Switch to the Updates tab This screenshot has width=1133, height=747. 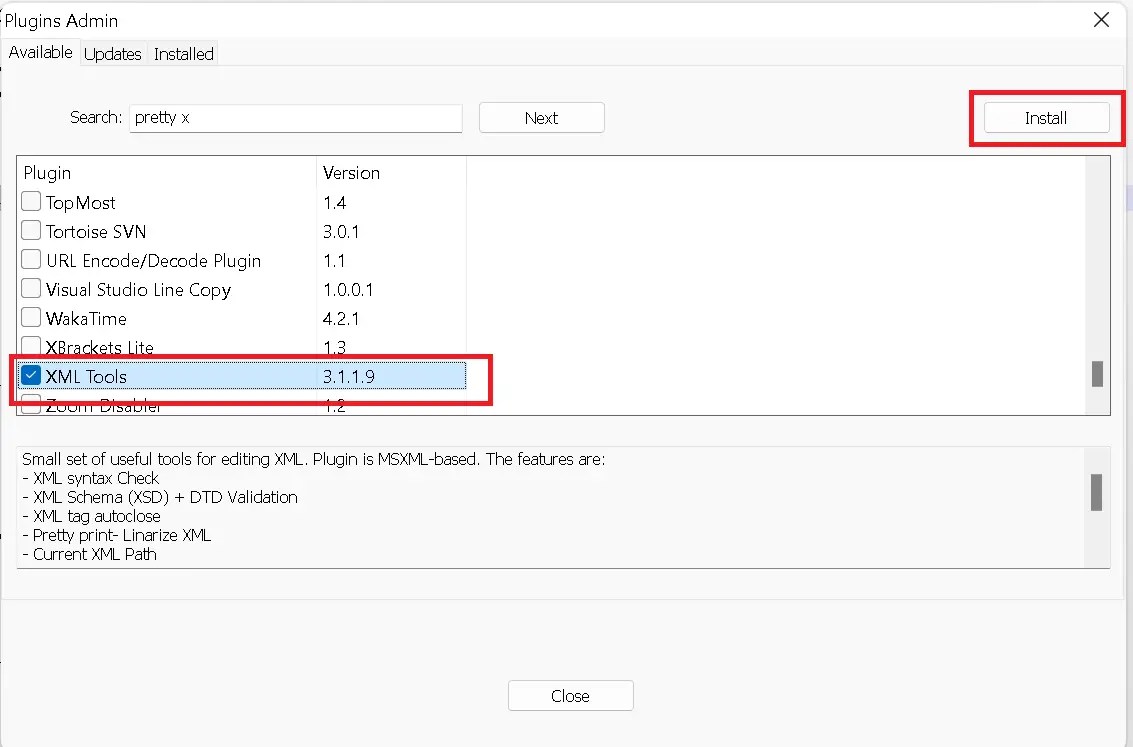point(112,54)
